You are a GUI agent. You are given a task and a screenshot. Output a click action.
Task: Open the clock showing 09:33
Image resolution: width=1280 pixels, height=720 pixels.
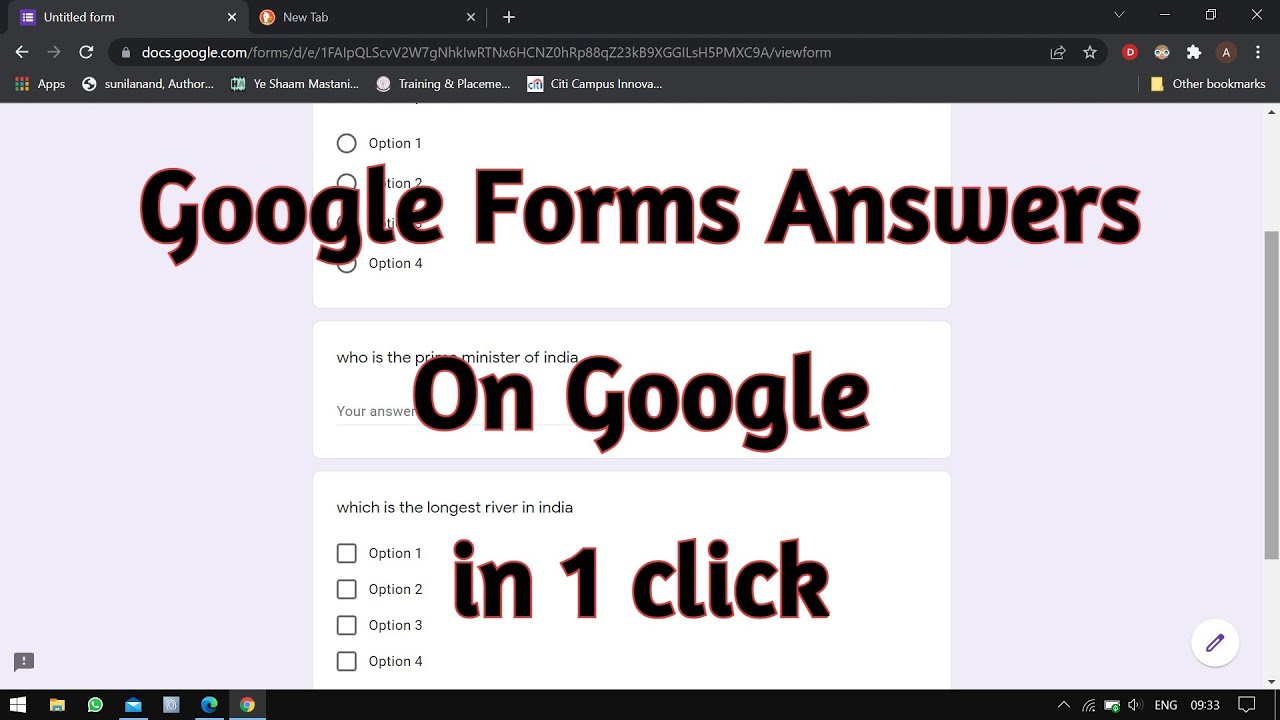pyautogui.click(x=1205, y=705)
